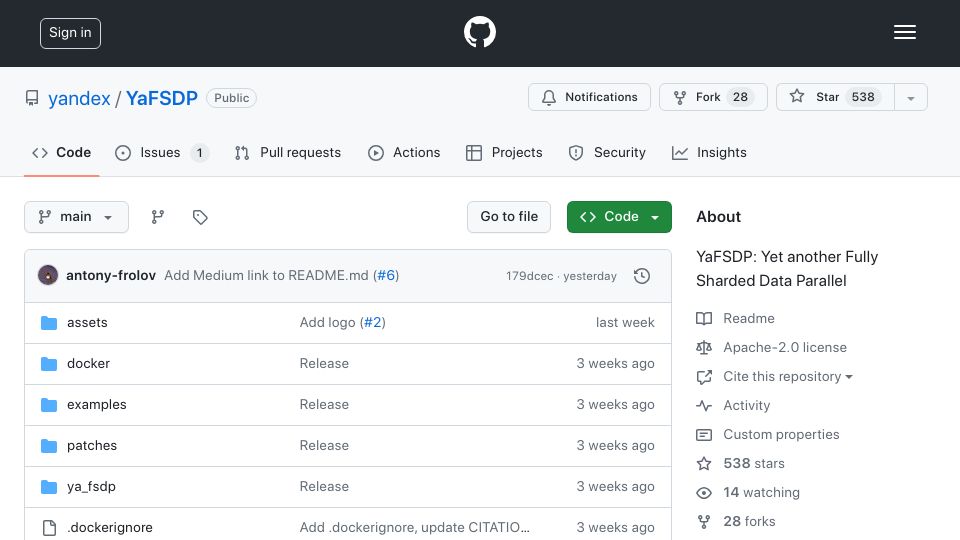This screenshot has width=960, height=540.
Task: Open commit hash 179dcec
Action: point(530,276)
